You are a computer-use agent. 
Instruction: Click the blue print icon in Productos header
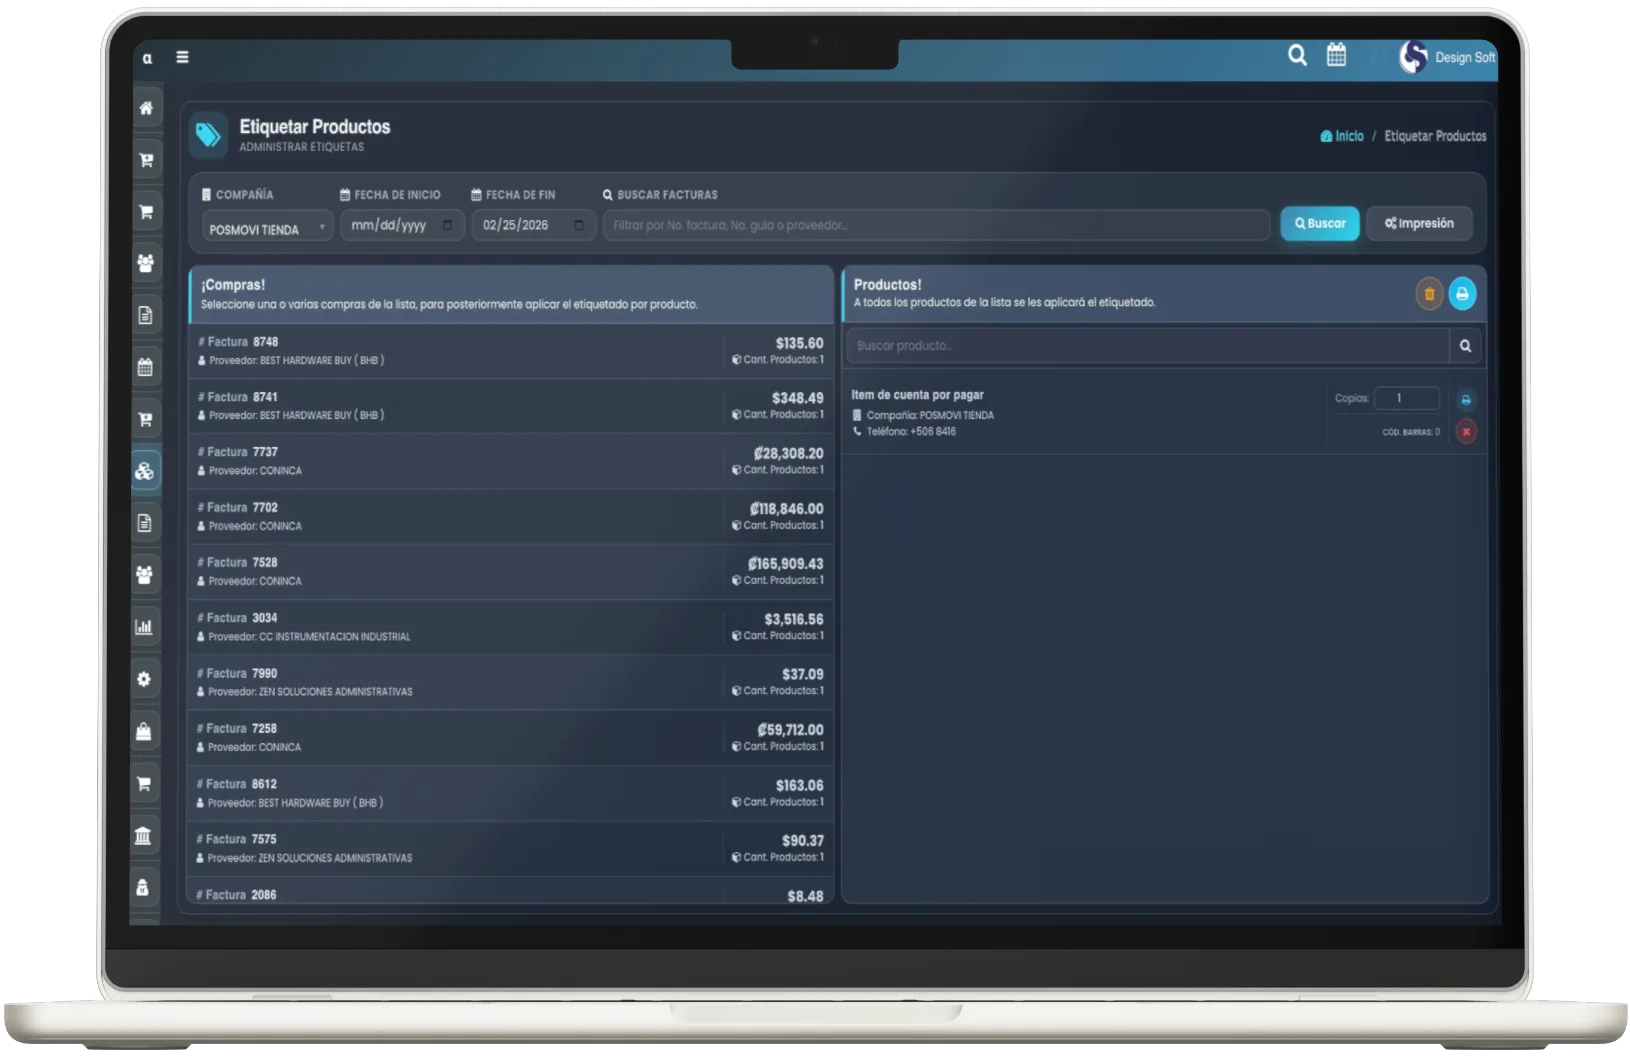tap(1462, 294)
